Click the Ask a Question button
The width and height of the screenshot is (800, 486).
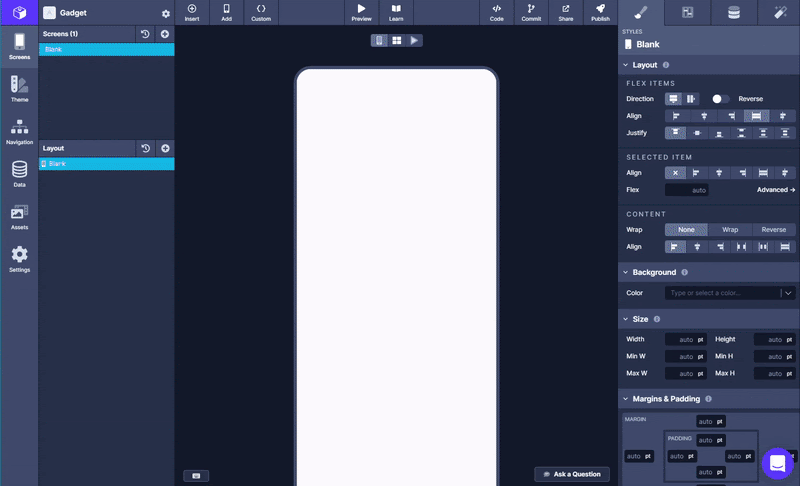point(572,474)
